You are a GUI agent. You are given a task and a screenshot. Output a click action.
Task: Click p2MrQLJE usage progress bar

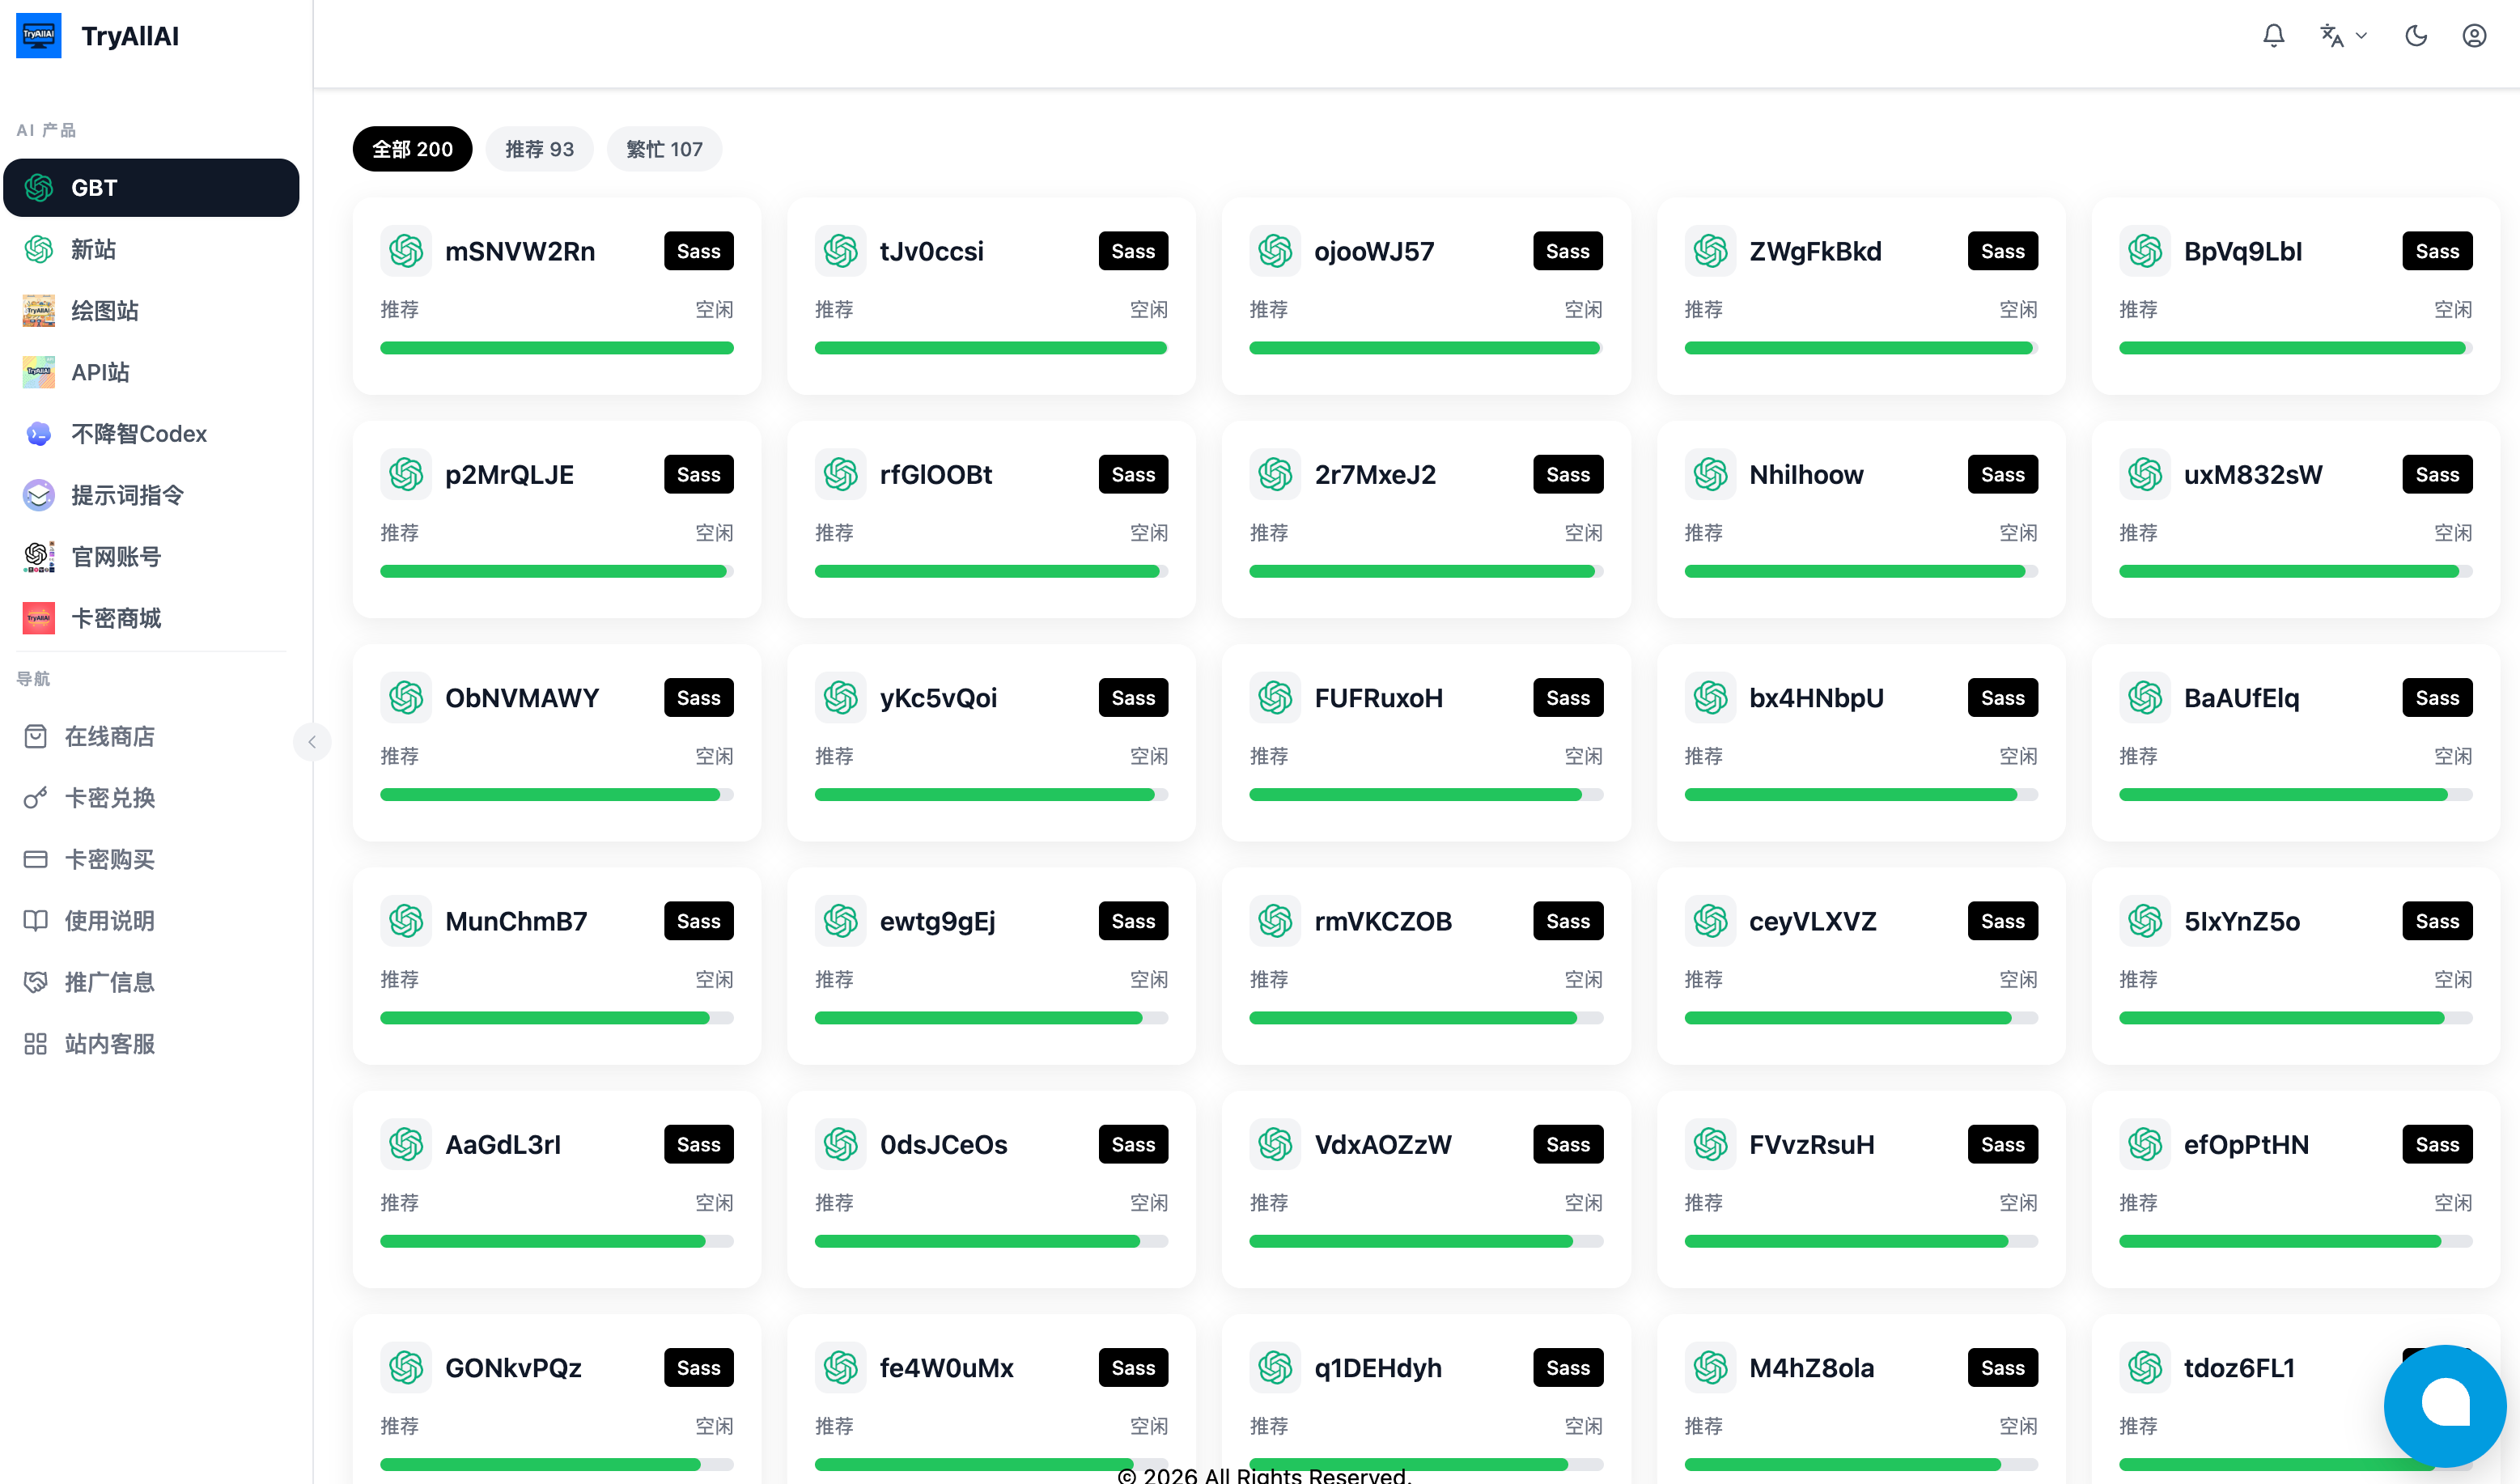pyautogui.click(x=557, y=572)
